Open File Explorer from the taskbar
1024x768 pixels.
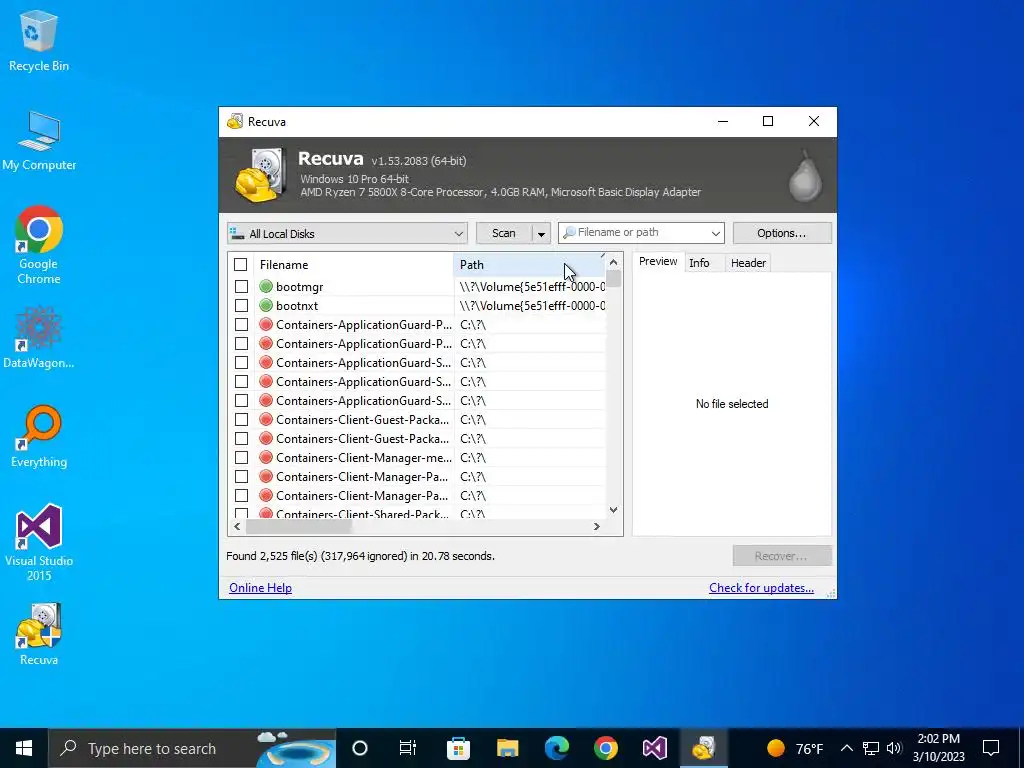click(507, 748)
